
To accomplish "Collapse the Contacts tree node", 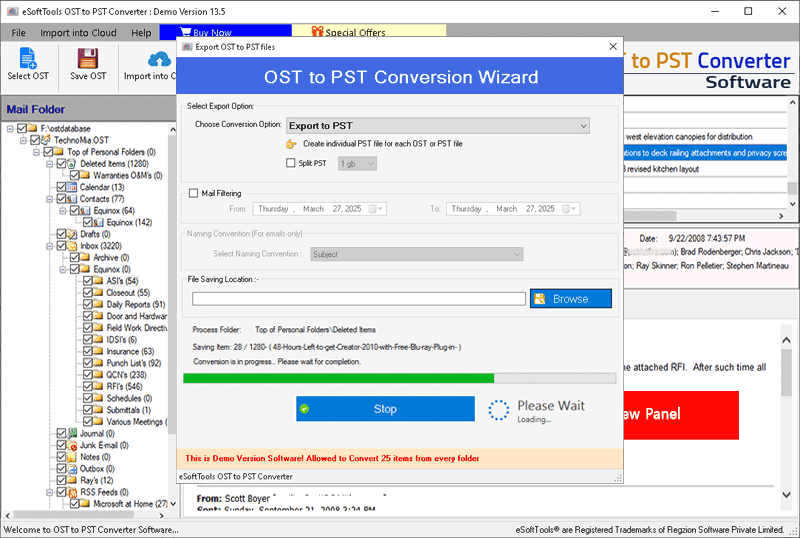I will coord(50,199).
